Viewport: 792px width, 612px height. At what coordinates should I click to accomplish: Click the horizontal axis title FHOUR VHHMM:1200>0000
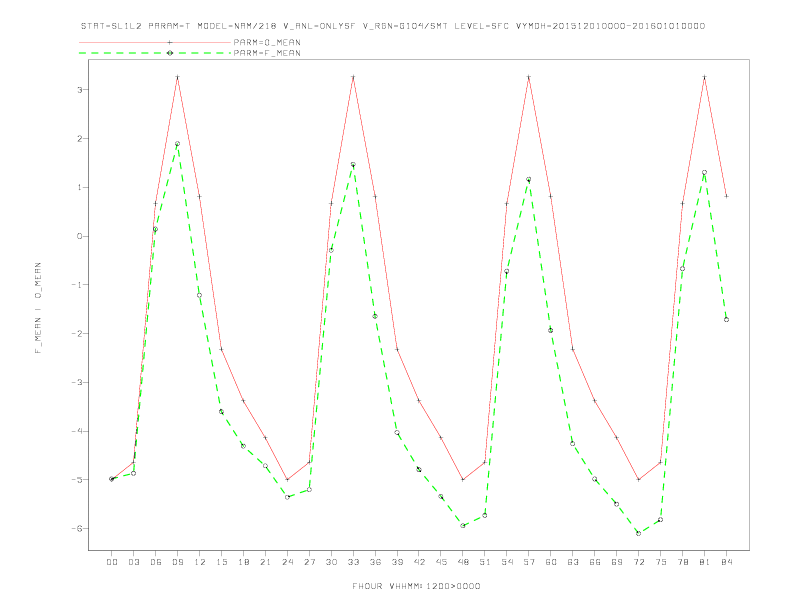(x=416, y=586)
